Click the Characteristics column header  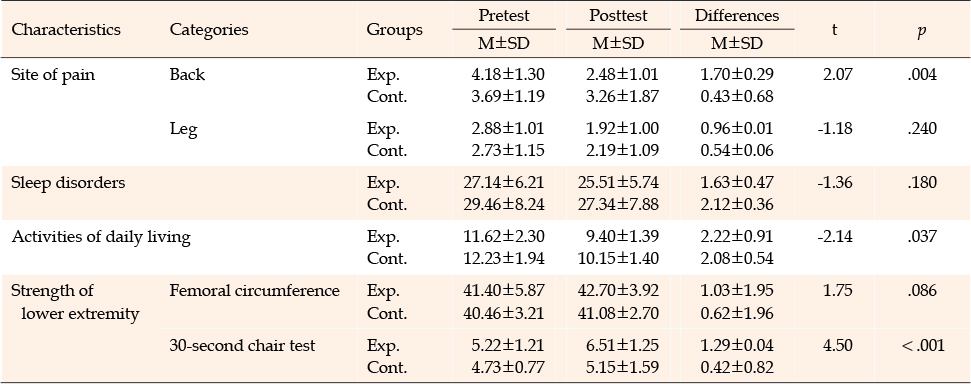[66, 30]
